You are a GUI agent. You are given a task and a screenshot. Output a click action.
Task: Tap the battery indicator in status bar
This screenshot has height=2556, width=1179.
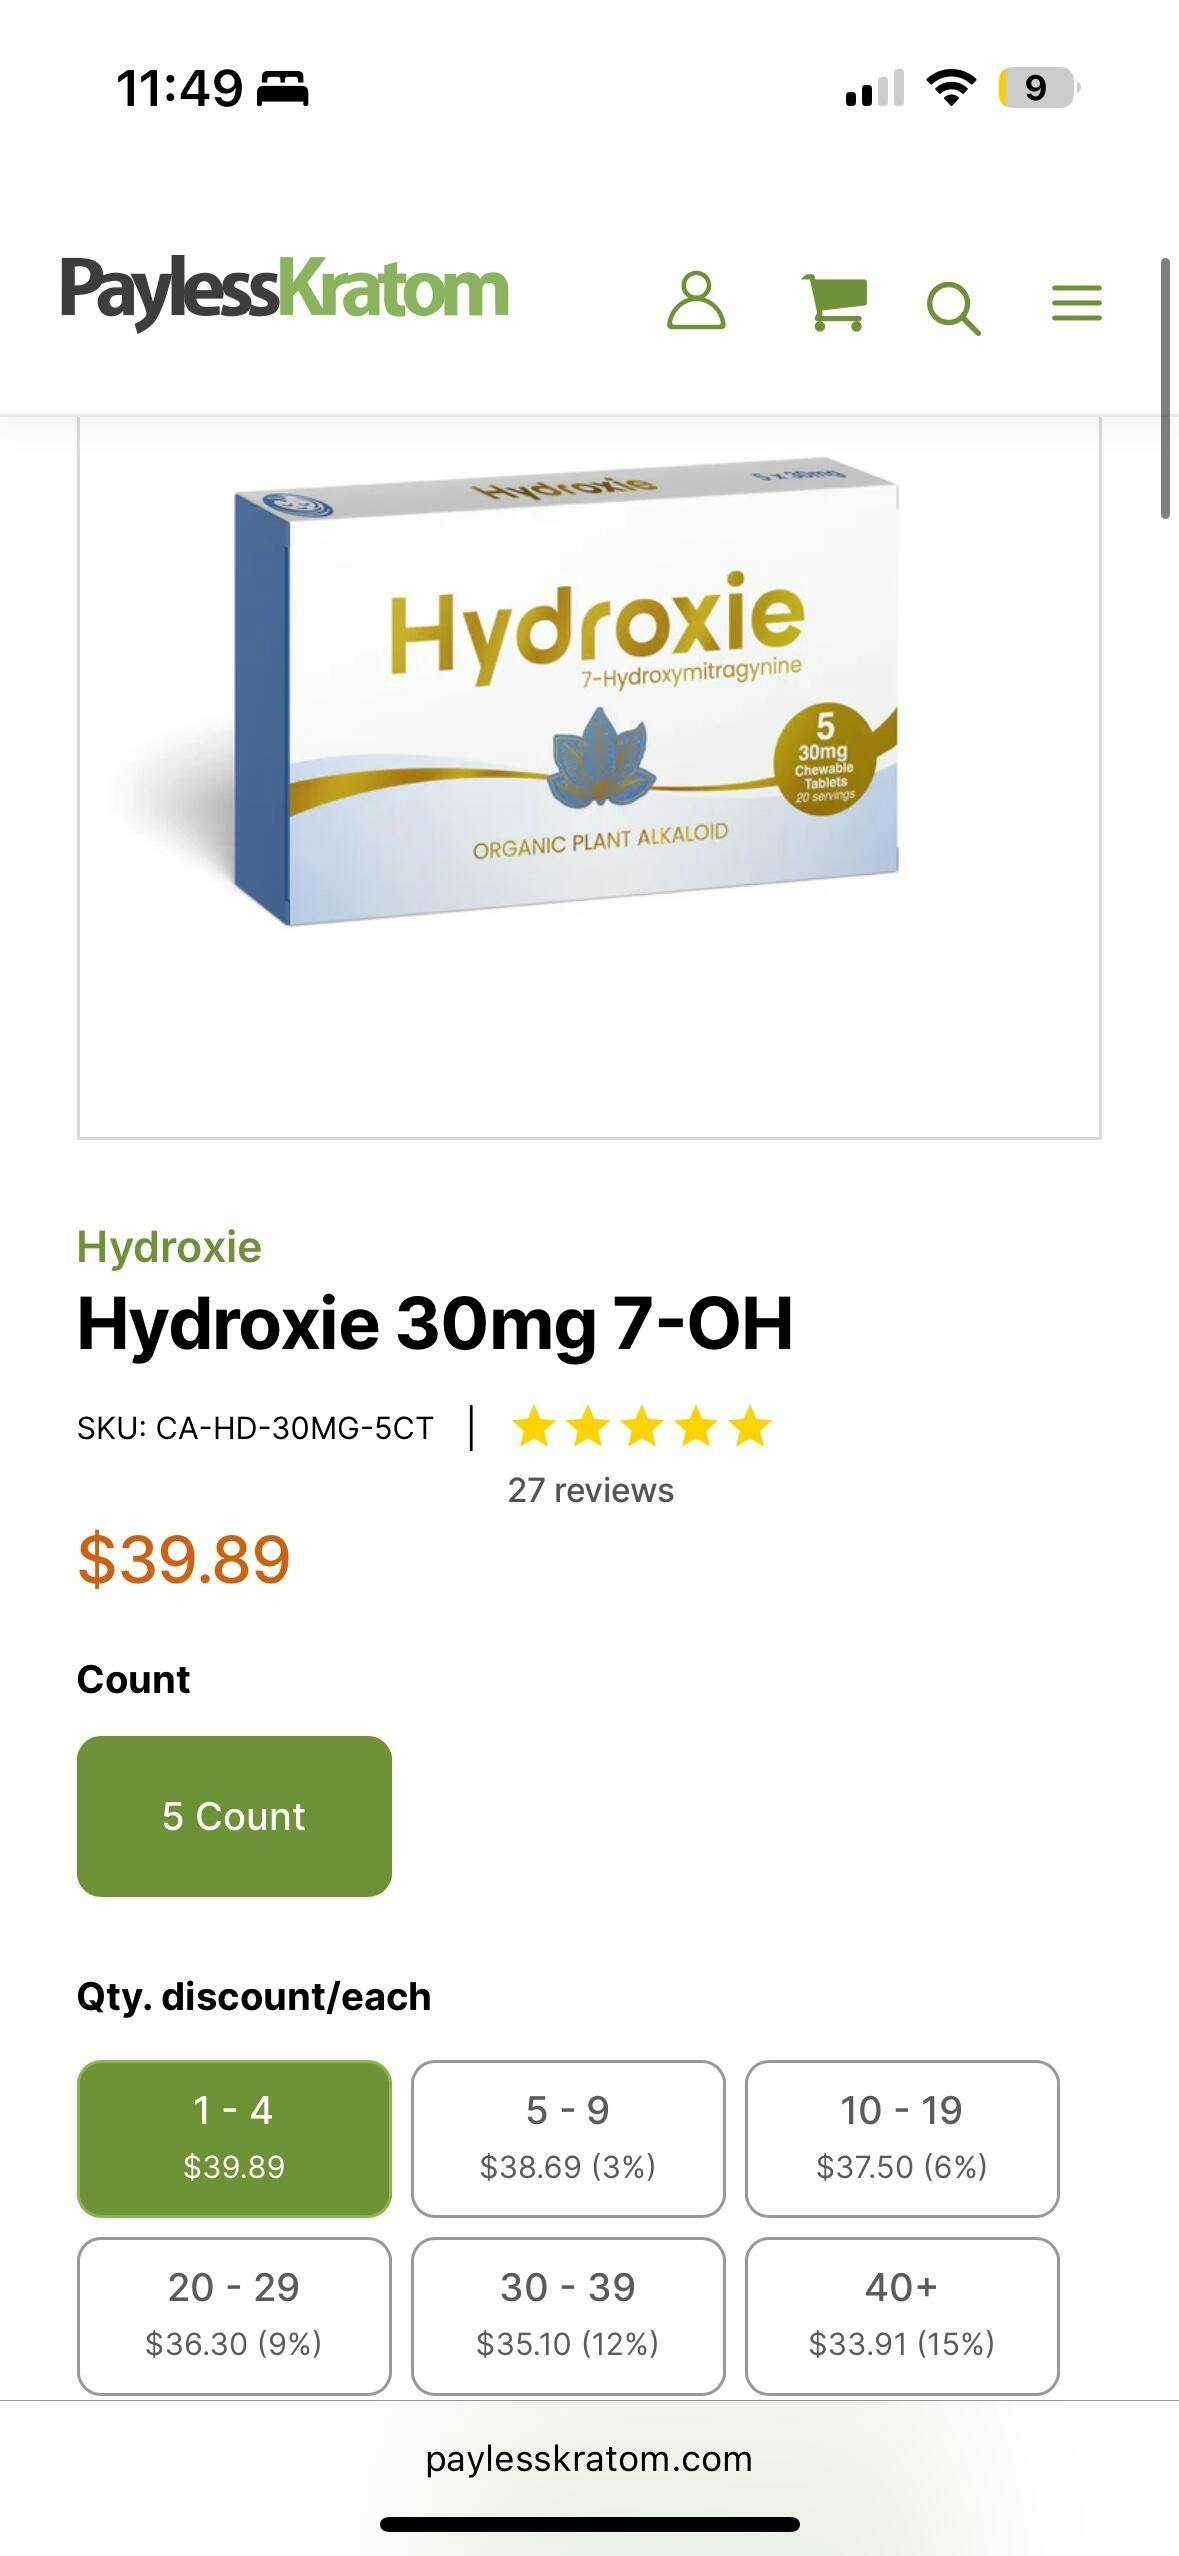click(1039, 88)
